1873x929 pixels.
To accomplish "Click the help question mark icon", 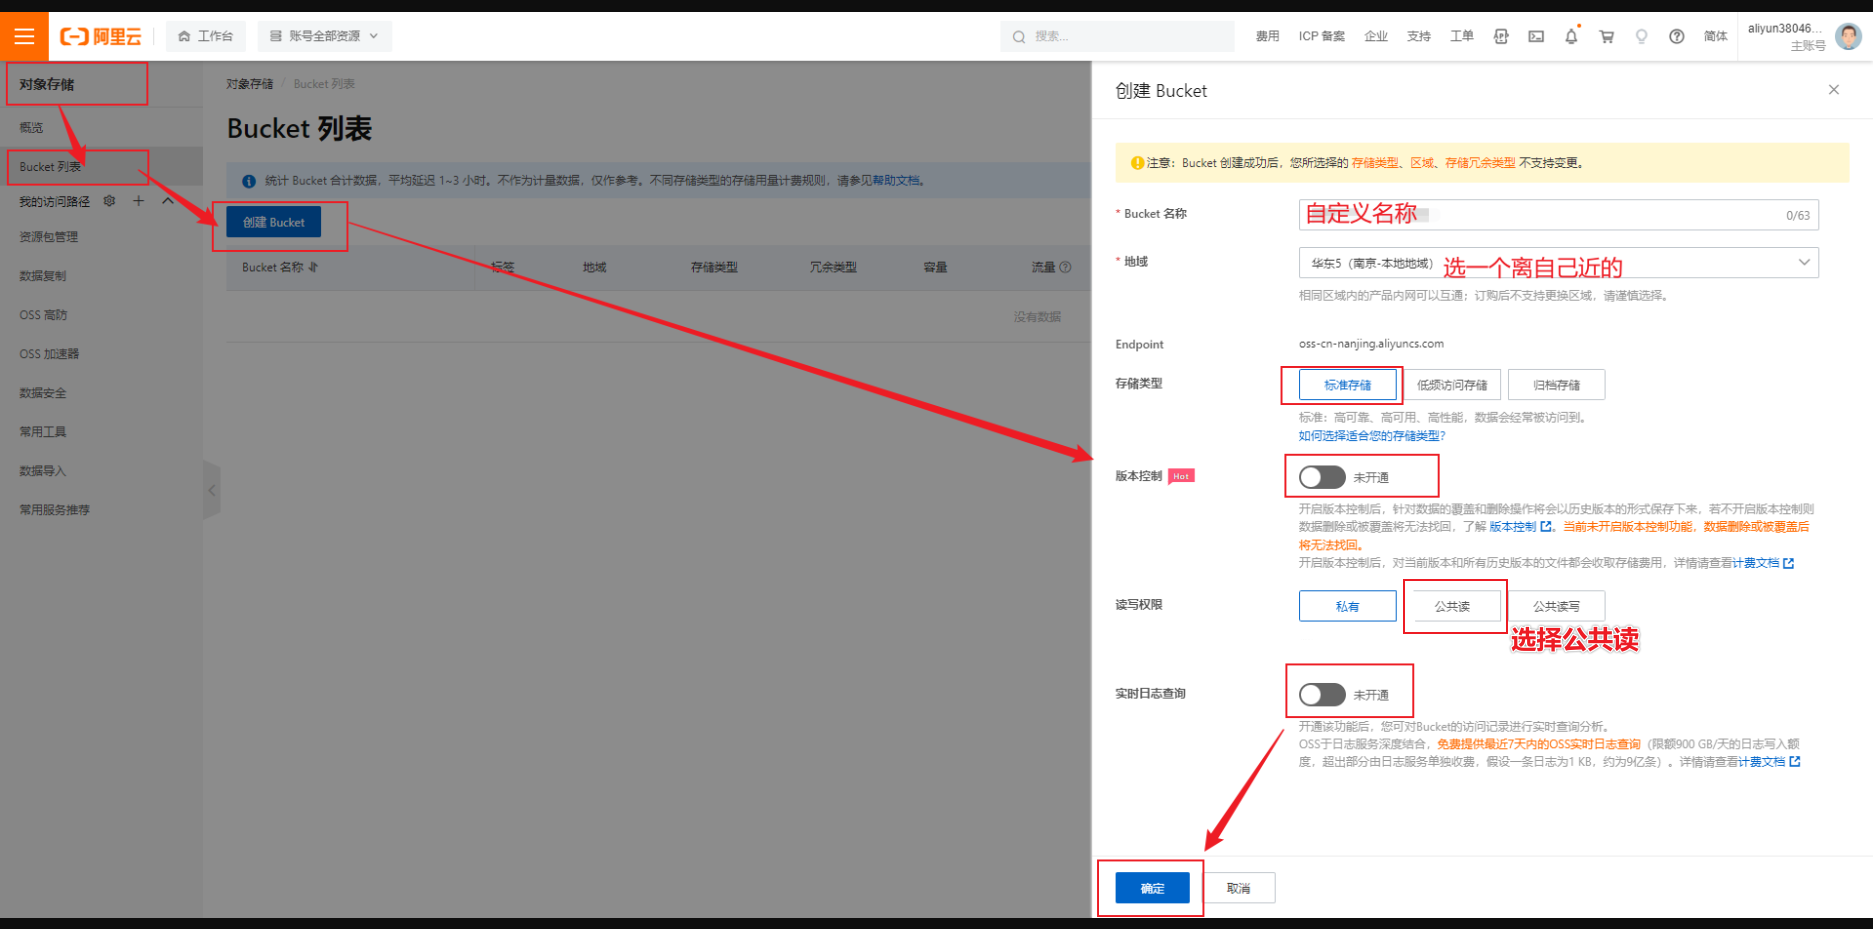I will coord(1677,36).
